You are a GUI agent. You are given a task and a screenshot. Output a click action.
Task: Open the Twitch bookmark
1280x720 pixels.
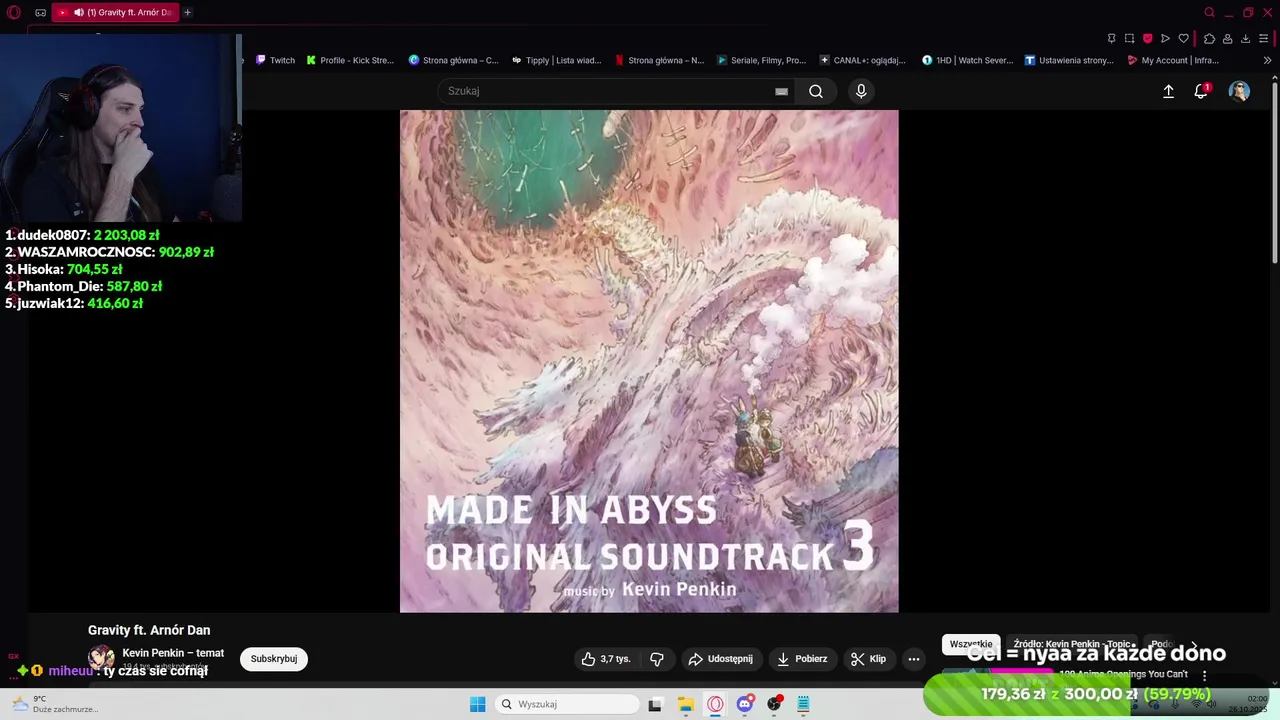tap(275, 60)
